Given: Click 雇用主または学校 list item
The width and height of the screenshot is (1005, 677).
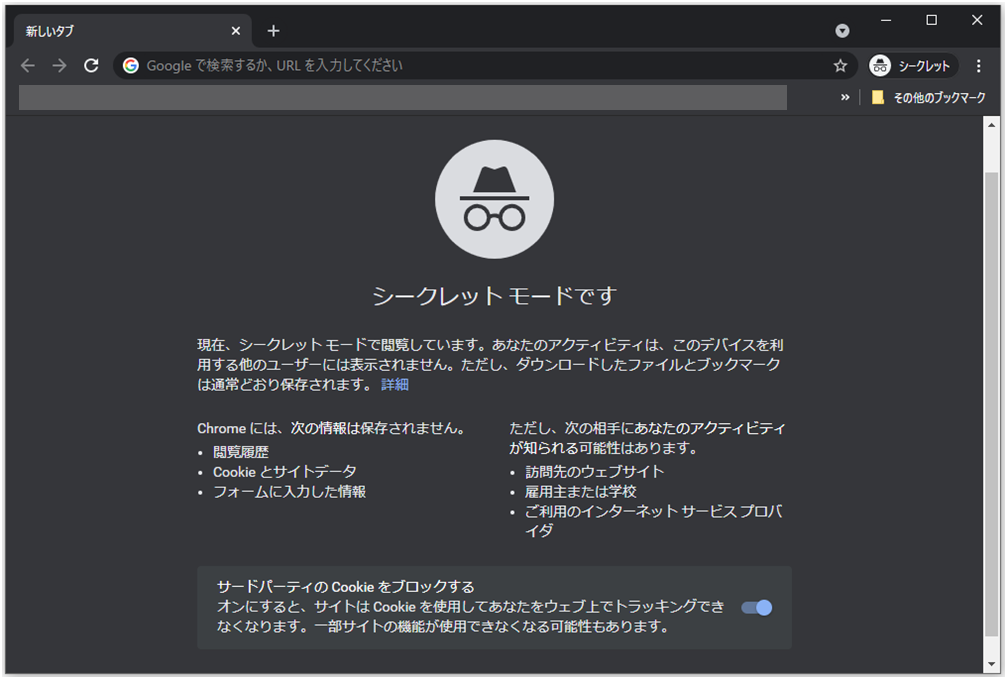Looking at the screenshot, I should [581, 492].
